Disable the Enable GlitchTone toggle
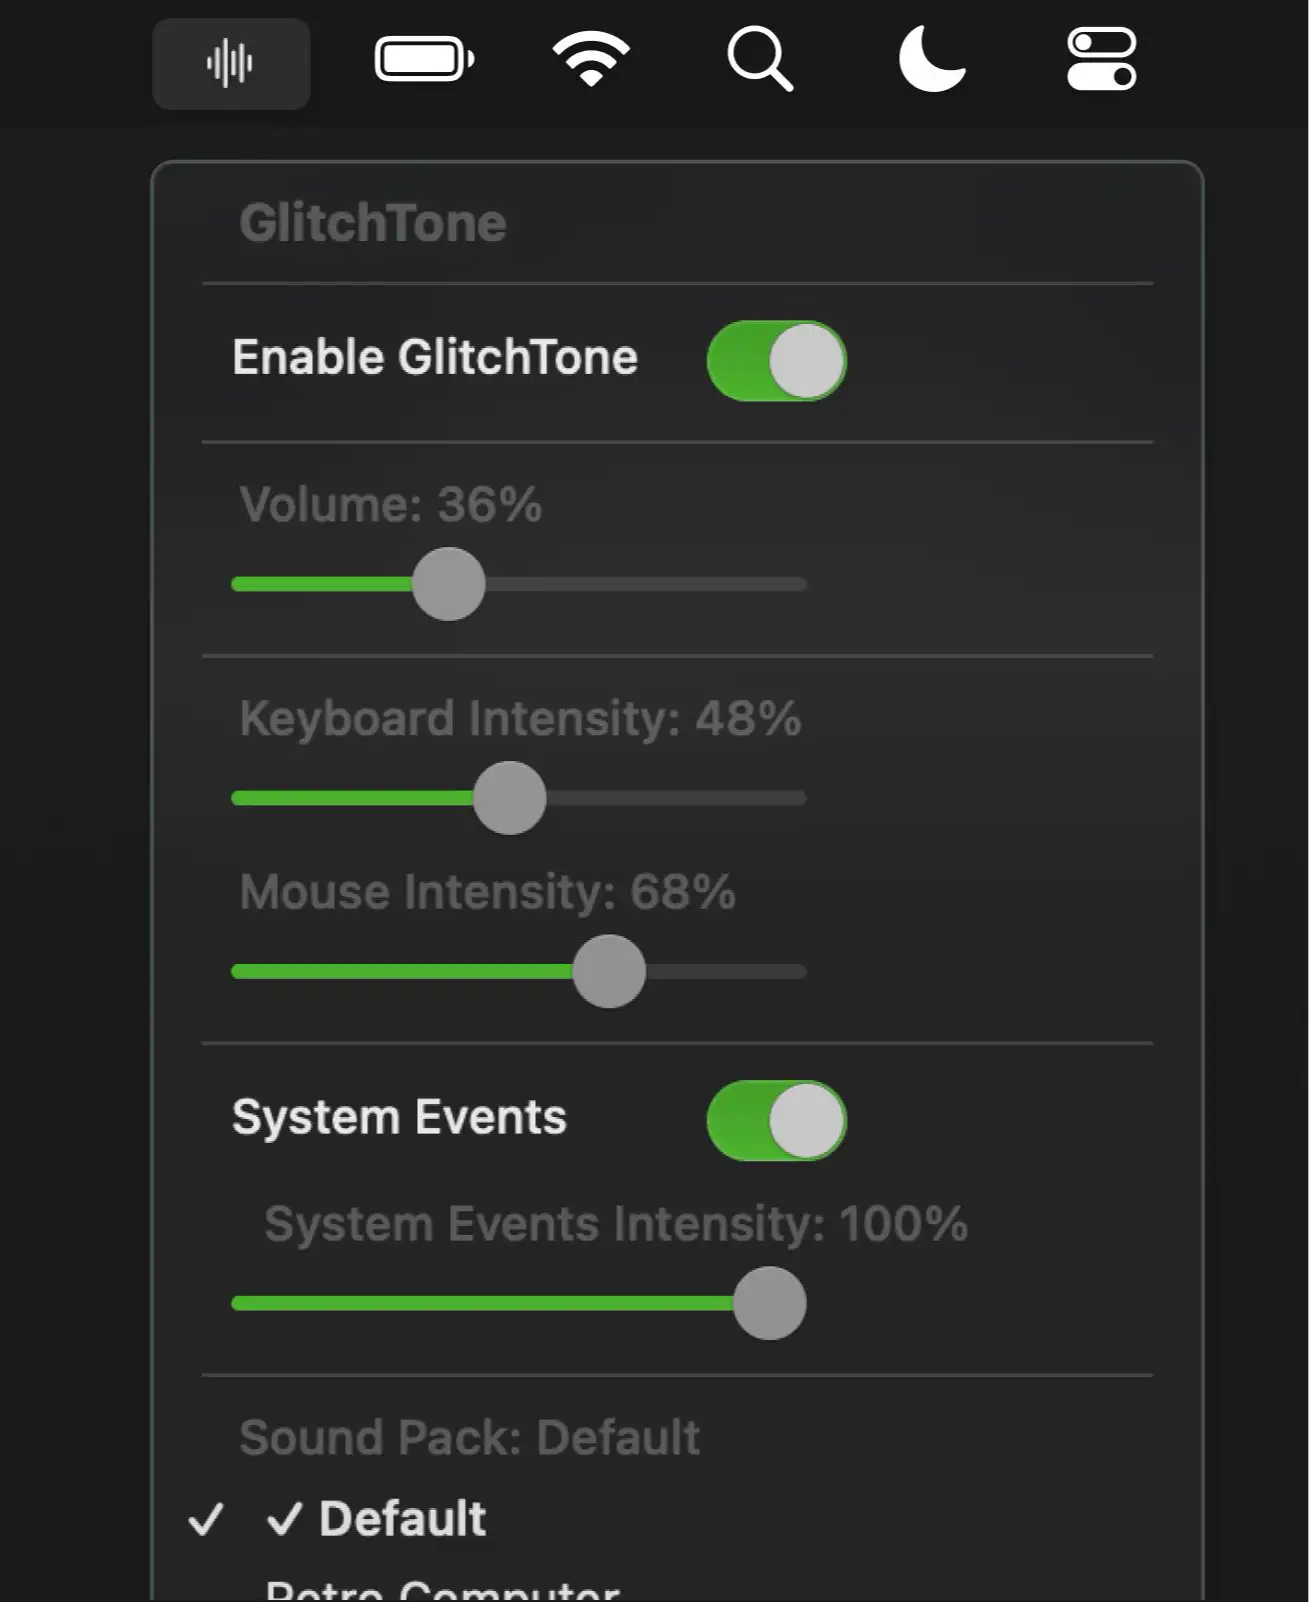Image resolution: width=1309 pixels, height=1602 pixels. [x=778, y=360]
